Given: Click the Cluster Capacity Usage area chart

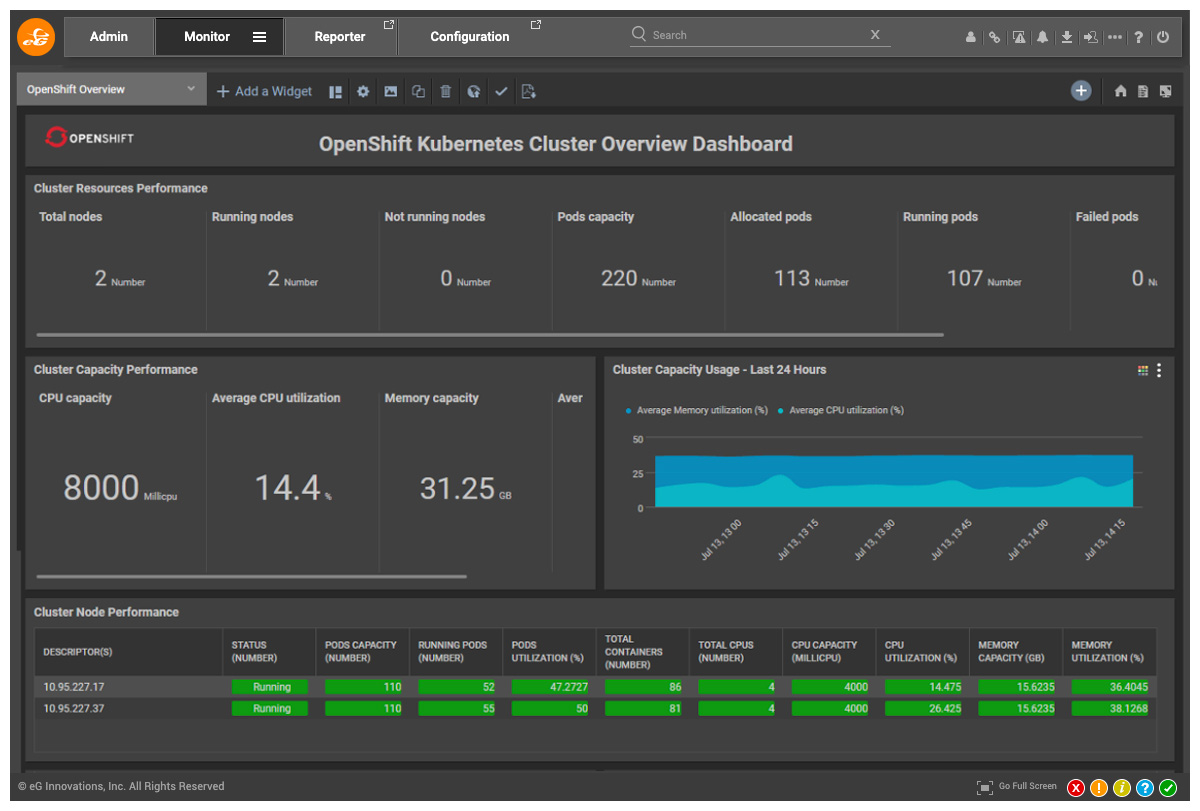Looking at the screenshot, I should click(x=894, y=481).
